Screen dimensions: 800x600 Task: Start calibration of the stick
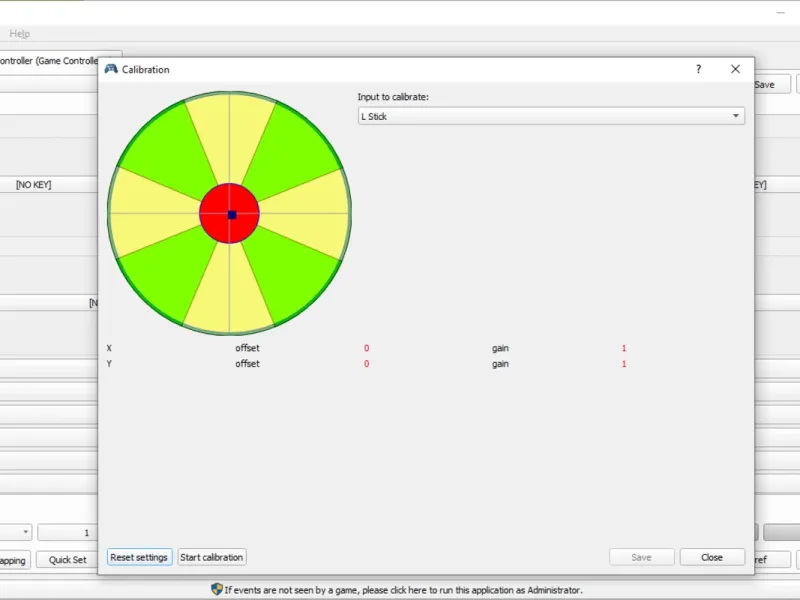click(211, 557)
